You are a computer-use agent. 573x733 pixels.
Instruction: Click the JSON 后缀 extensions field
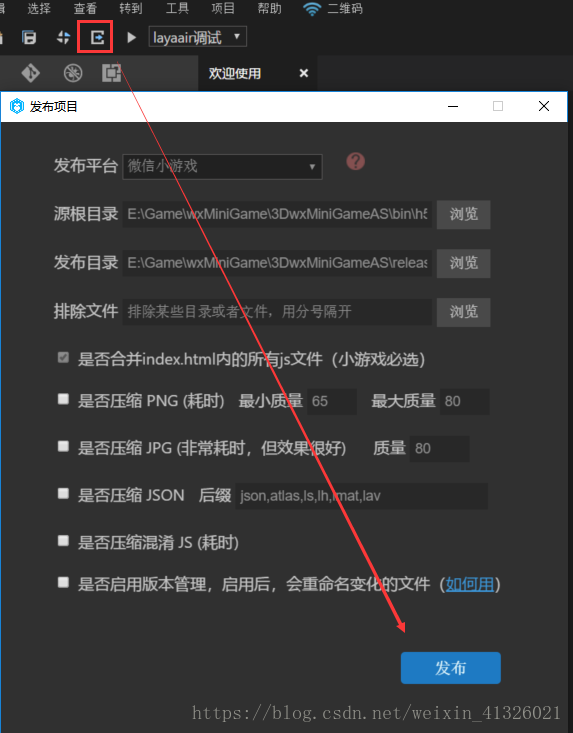(361, 496)
